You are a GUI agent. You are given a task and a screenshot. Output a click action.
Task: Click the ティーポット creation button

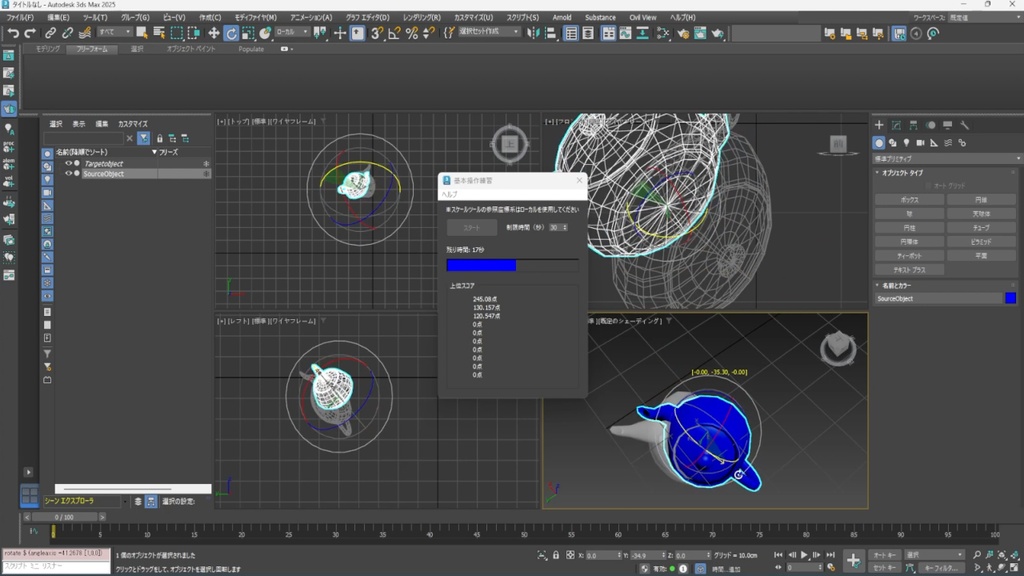[x=908, y=254]
